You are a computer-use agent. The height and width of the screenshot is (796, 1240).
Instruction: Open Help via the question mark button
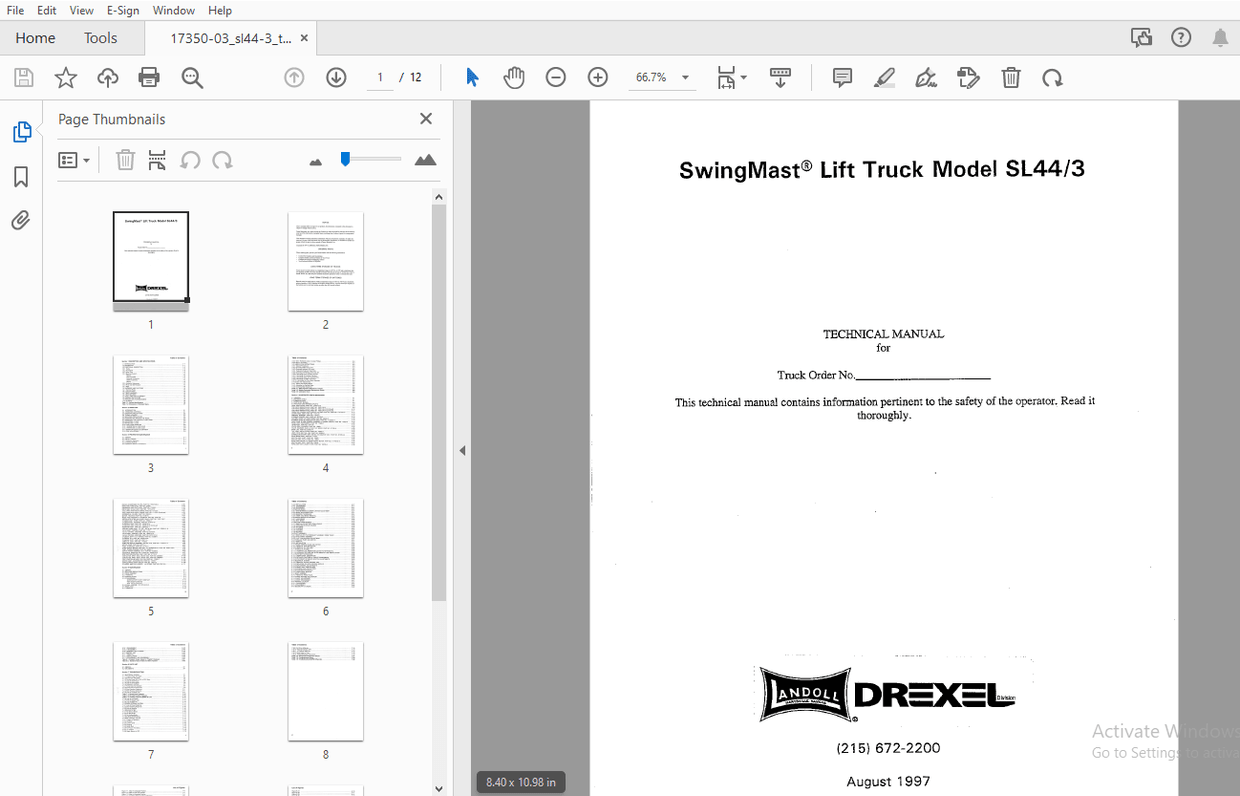pyautogui.click(x=1181, y=37)
